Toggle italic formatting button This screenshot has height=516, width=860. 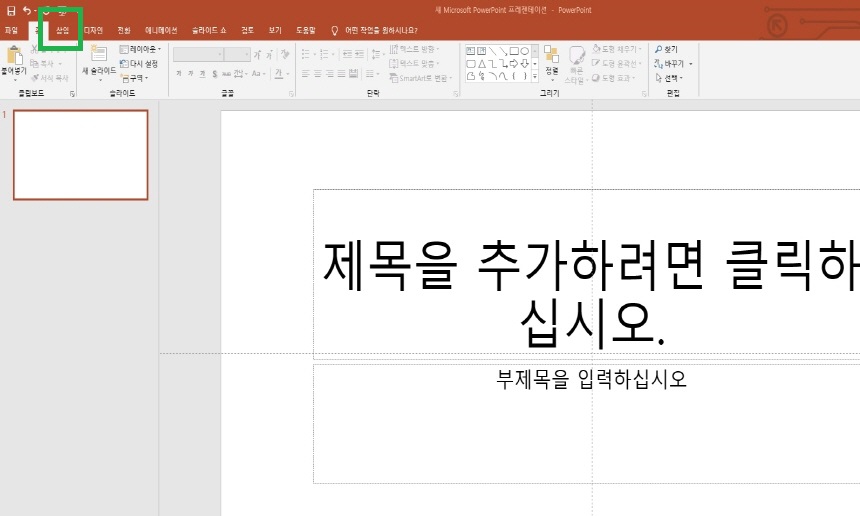[190, 73]
